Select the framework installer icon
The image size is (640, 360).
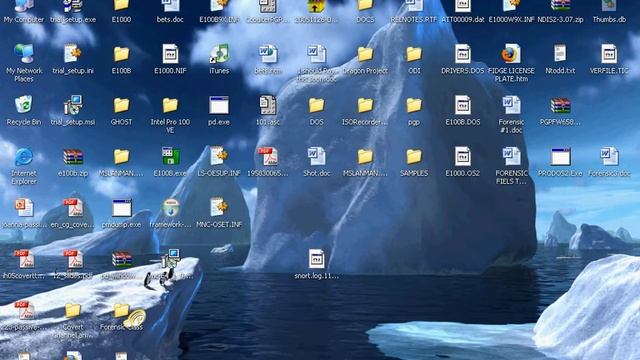[x=170, y=208]
